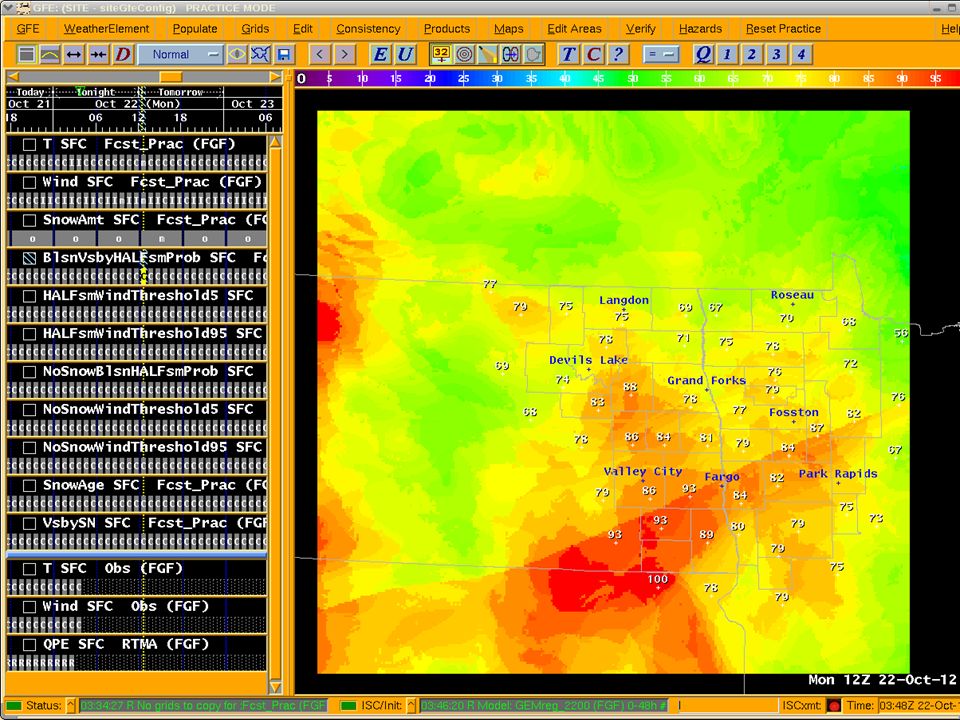Click the Reset Practice button
Viewport: 960px width, 720px height.
click(x=783, y=29)
